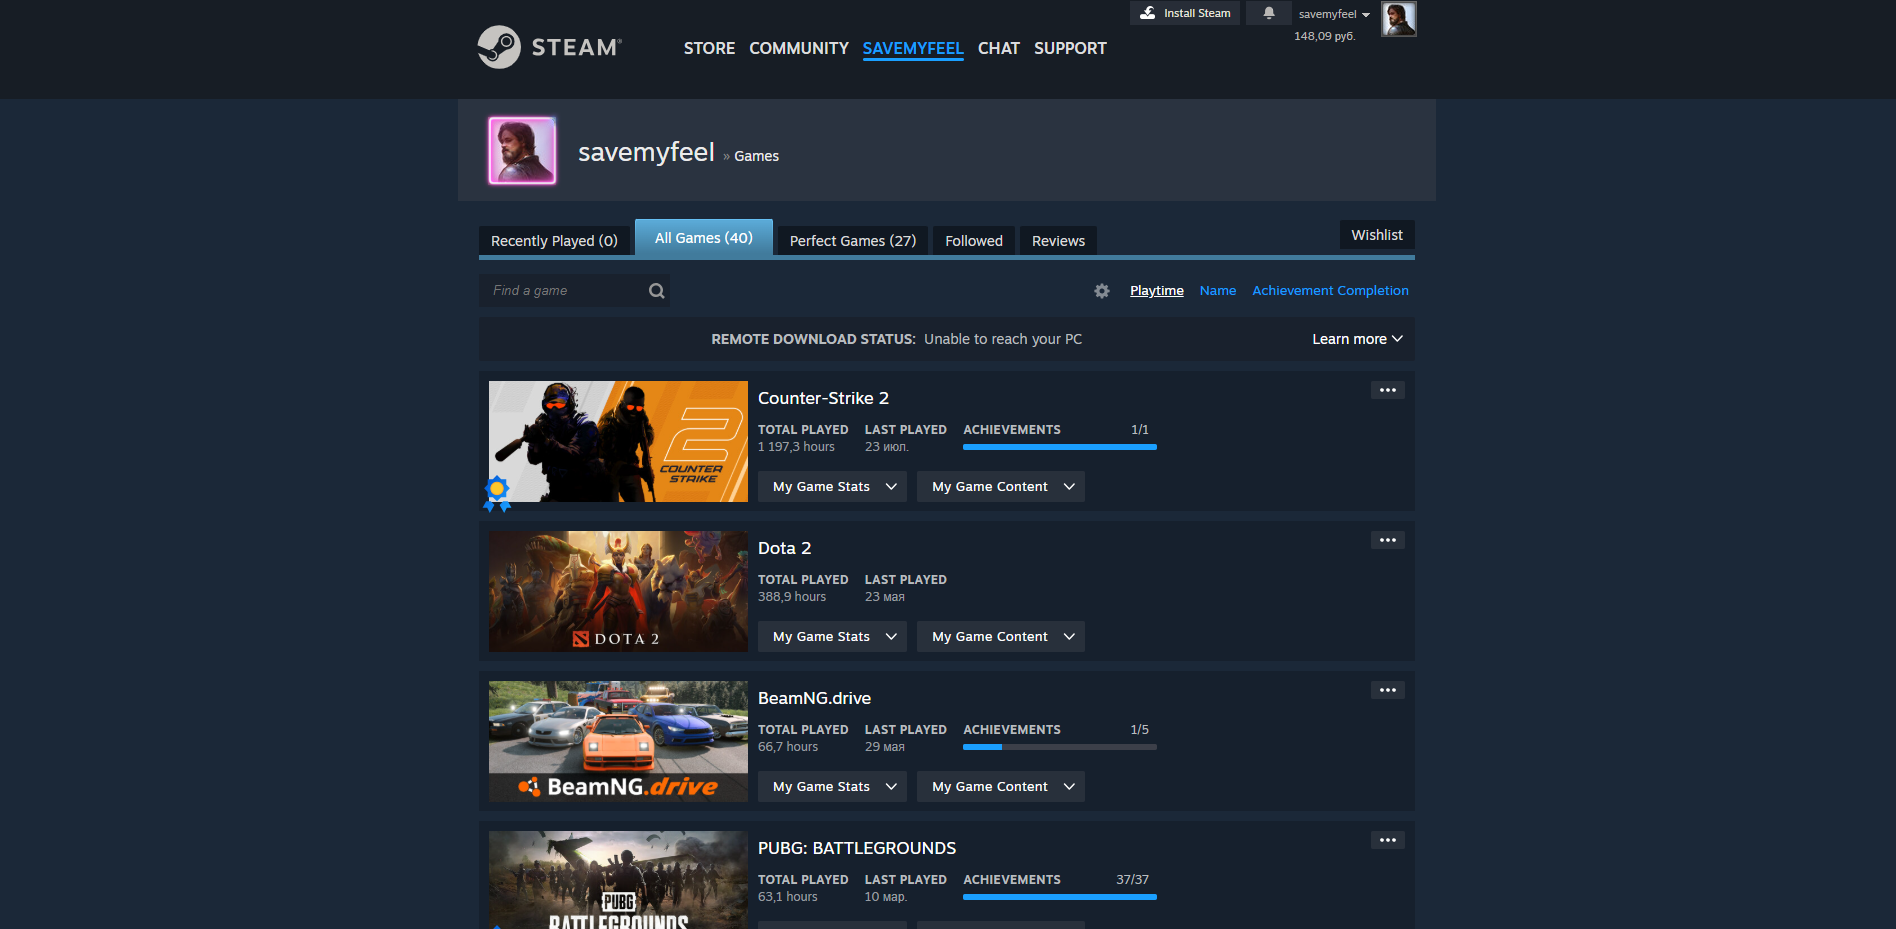Open the notifications bell icon
Viewport: 1896px width, 929px height.
click(x=1269, y=13)
